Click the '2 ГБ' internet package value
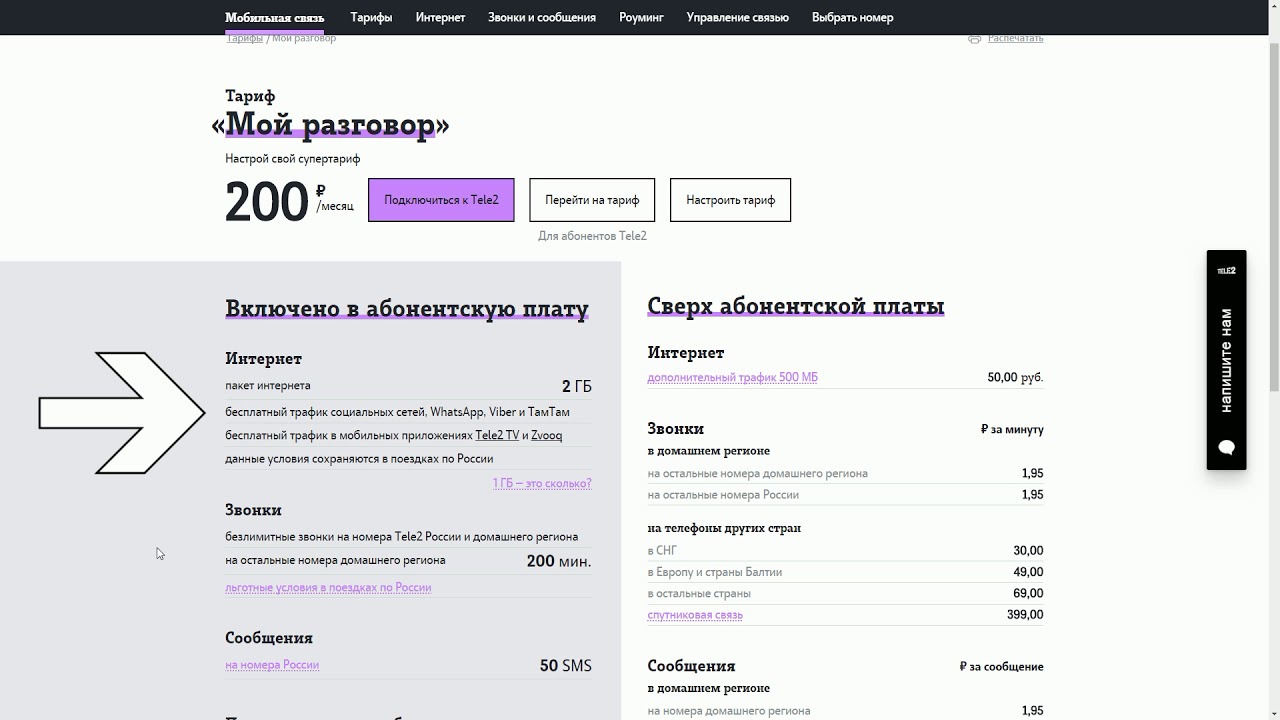1280x720 pixels. (576, 386)
